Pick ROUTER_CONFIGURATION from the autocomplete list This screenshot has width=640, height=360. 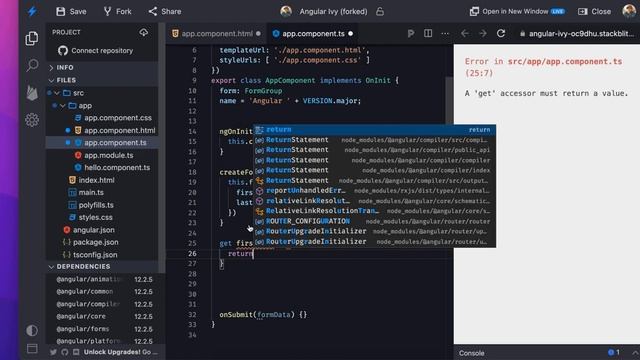click(x=375, y=221)
